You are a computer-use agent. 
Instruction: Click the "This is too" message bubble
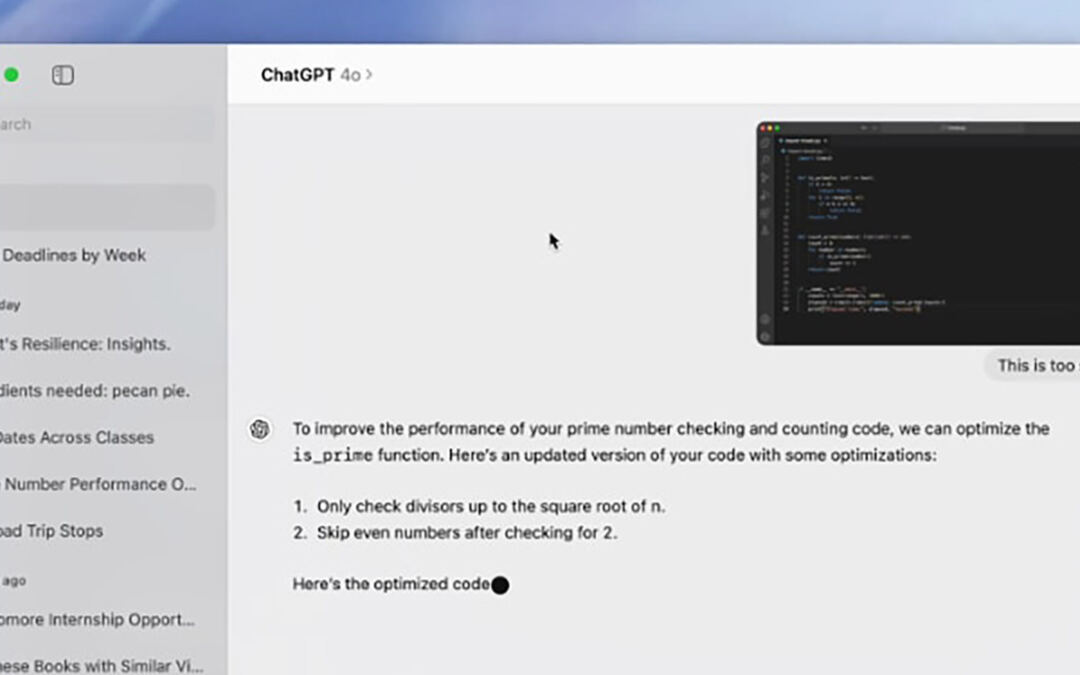[1034, 366]
